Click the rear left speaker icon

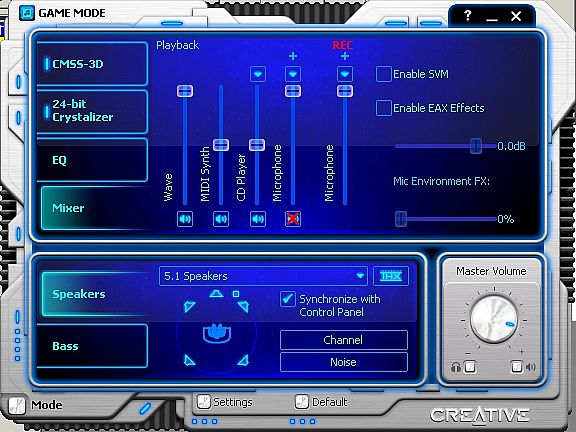coord(189,360)
